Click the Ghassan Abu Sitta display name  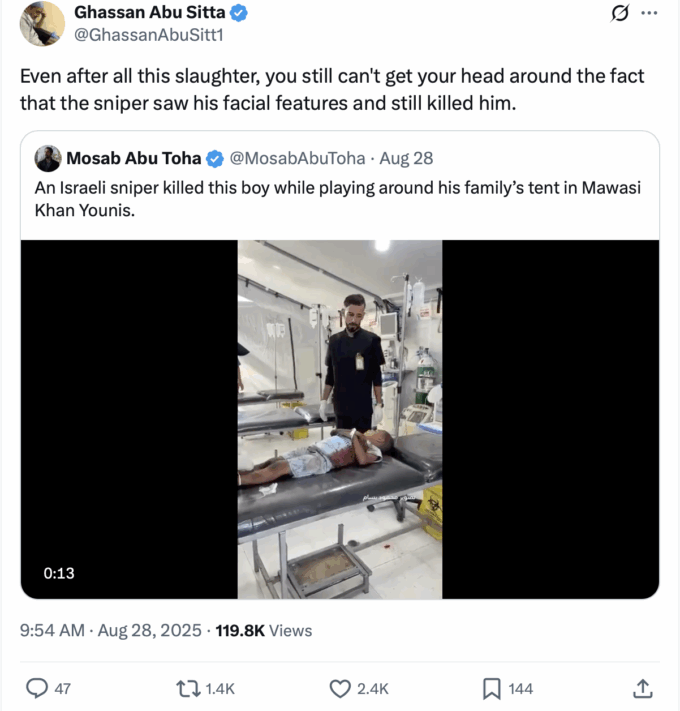tap(150, 13)
